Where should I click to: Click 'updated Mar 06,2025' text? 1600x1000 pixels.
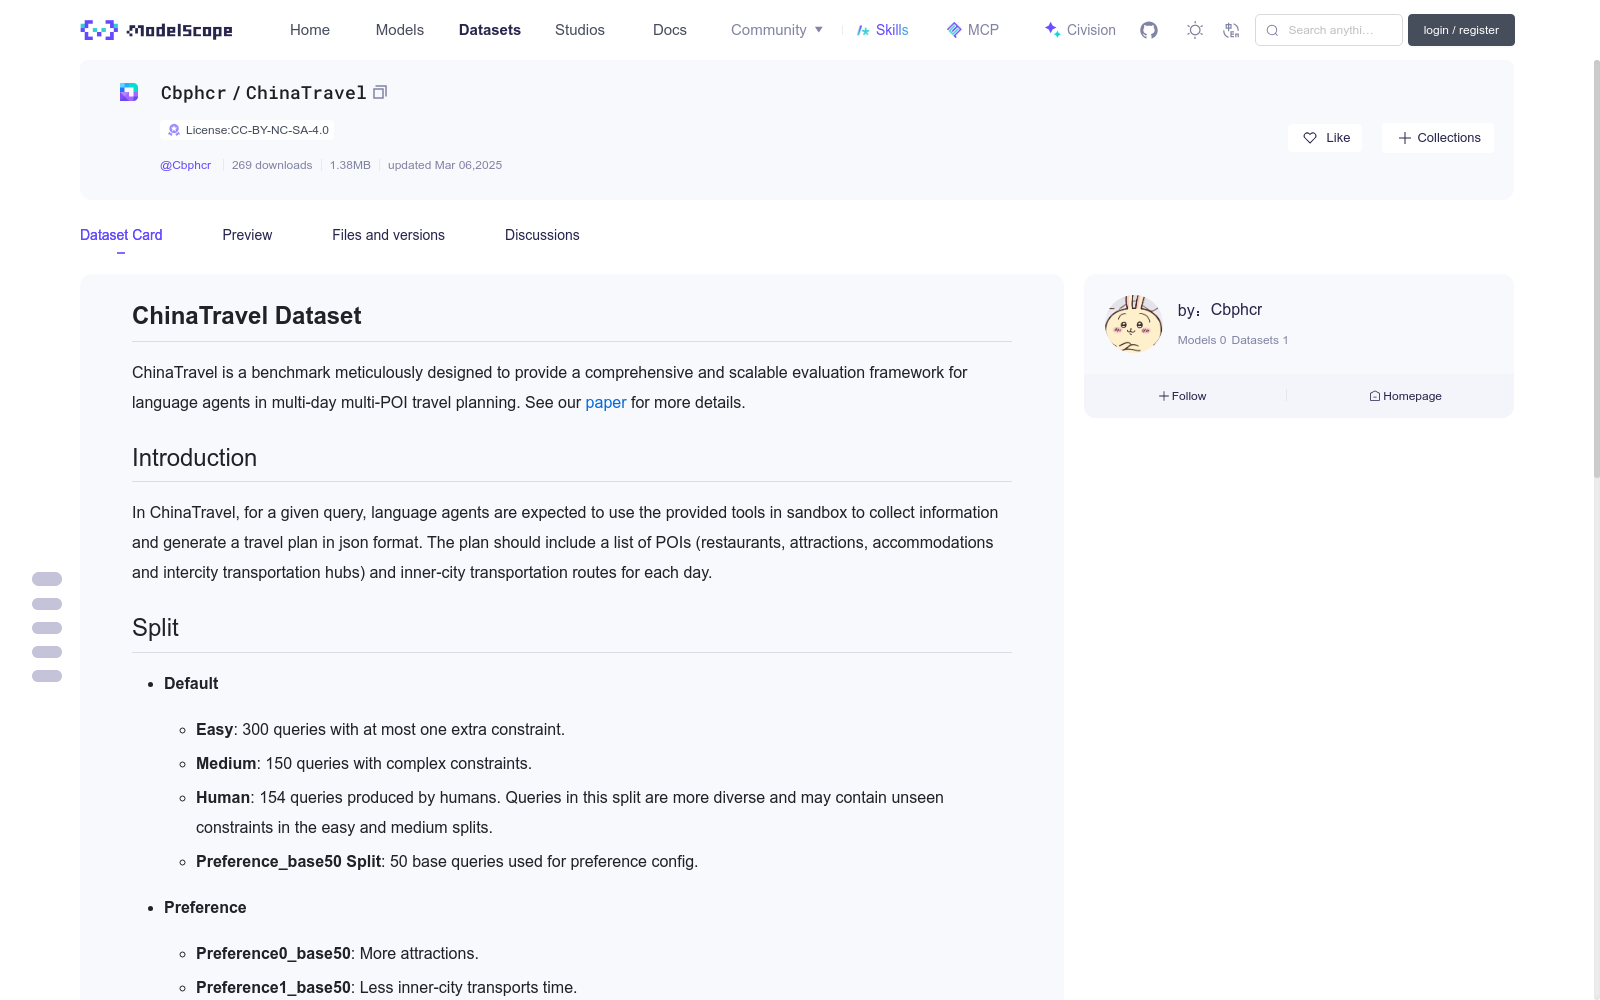pyautogui.click(x=445, y=165)
